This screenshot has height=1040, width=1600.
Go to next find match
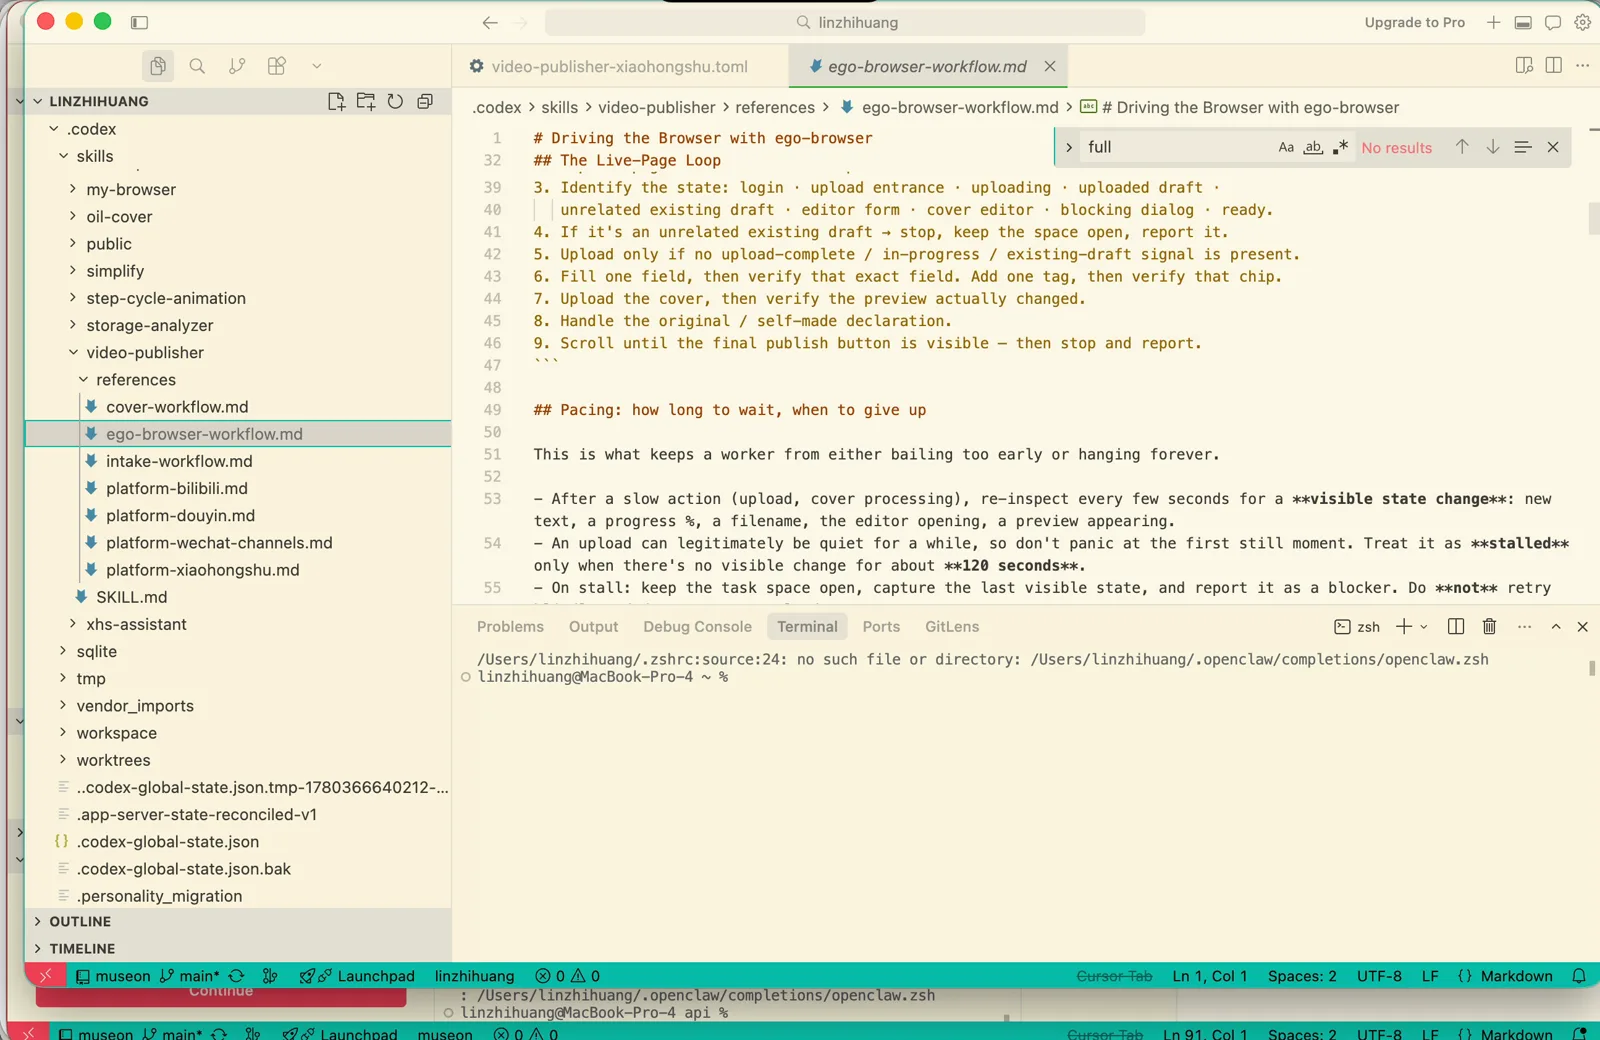point(1492,147)
